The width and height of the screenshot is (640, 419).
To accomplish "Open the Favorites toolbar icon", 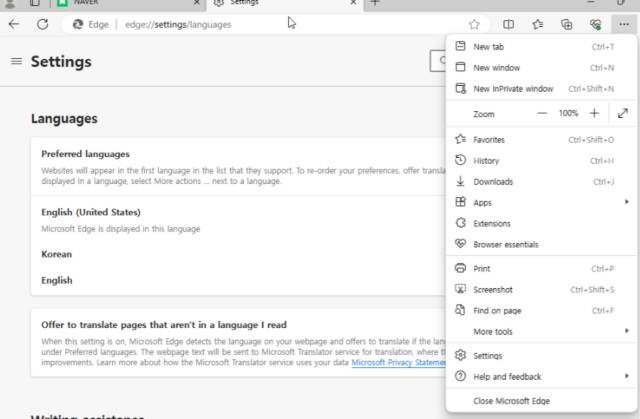I will 538,24.
